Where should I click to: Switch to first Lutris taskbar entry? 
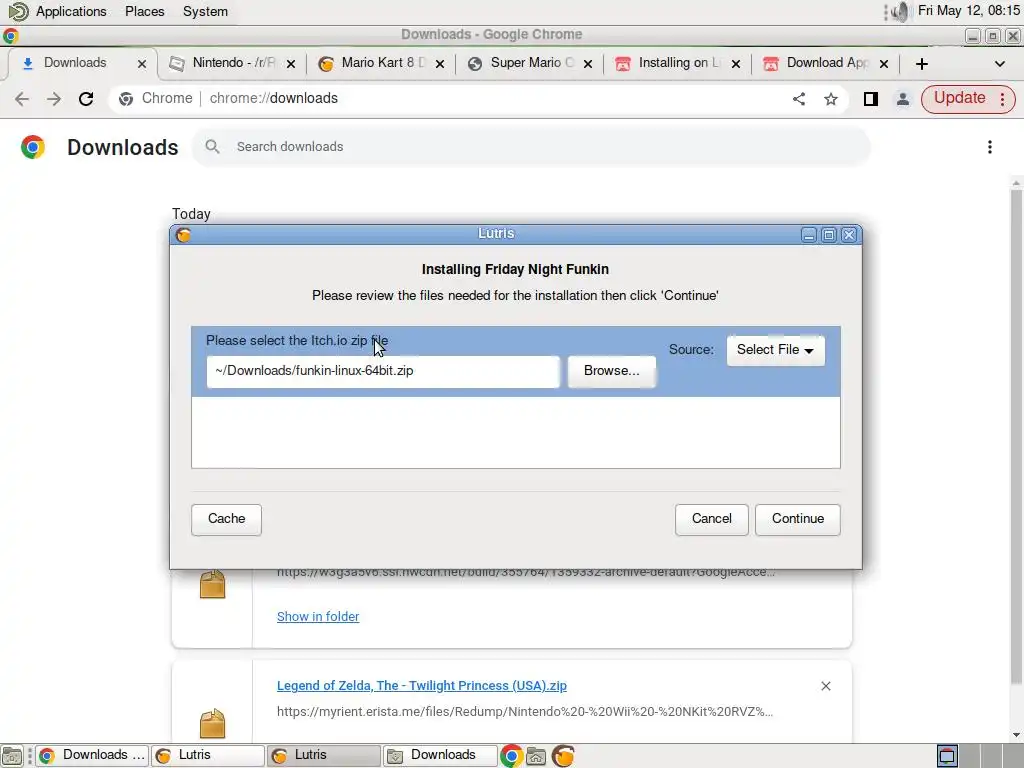tap(208, 756)
